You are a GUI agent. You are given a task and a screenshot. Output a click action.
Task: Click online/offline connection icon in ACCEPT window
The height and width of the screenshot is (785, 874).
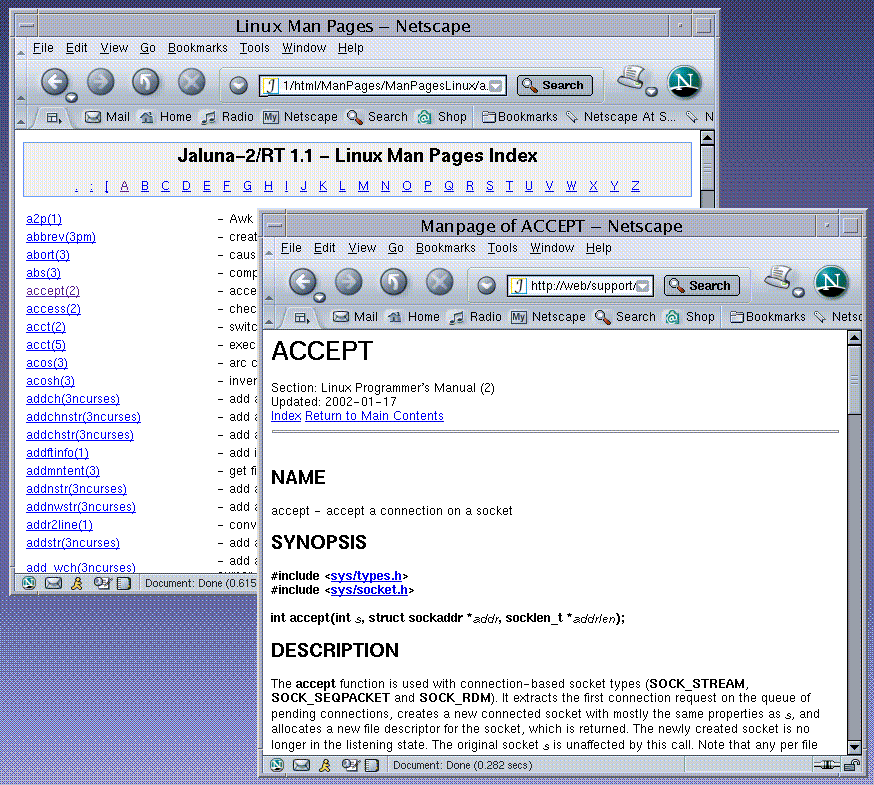pos(826,765)
